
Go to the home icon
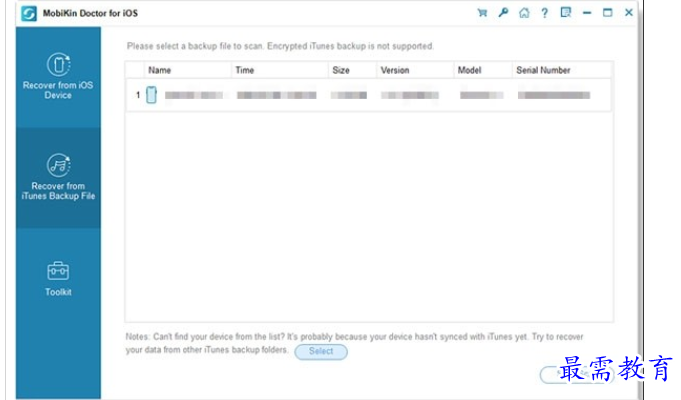coord(524,13)
